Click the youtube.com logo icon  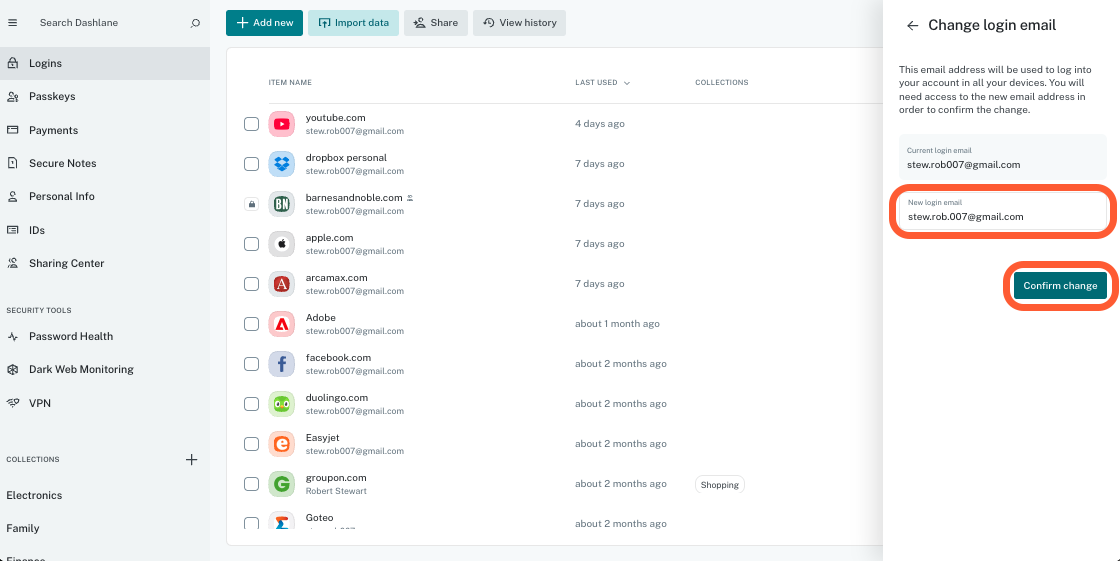point(281,124)
